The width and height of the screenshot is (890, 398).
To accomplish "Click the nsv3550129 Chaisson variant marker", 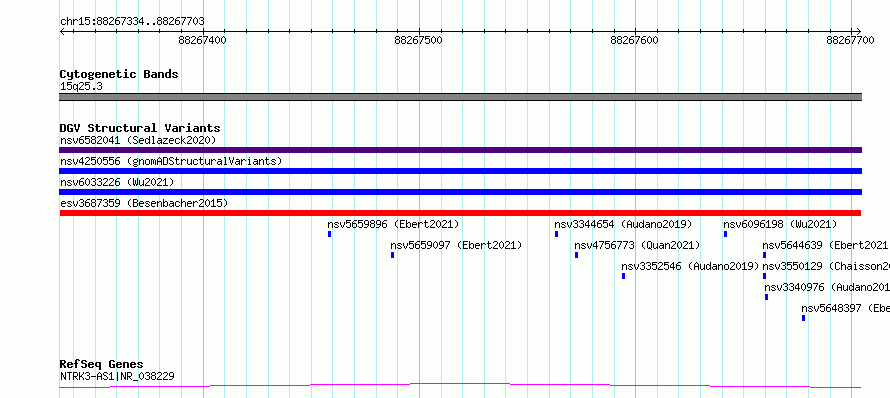I will [x=765, y=276].
